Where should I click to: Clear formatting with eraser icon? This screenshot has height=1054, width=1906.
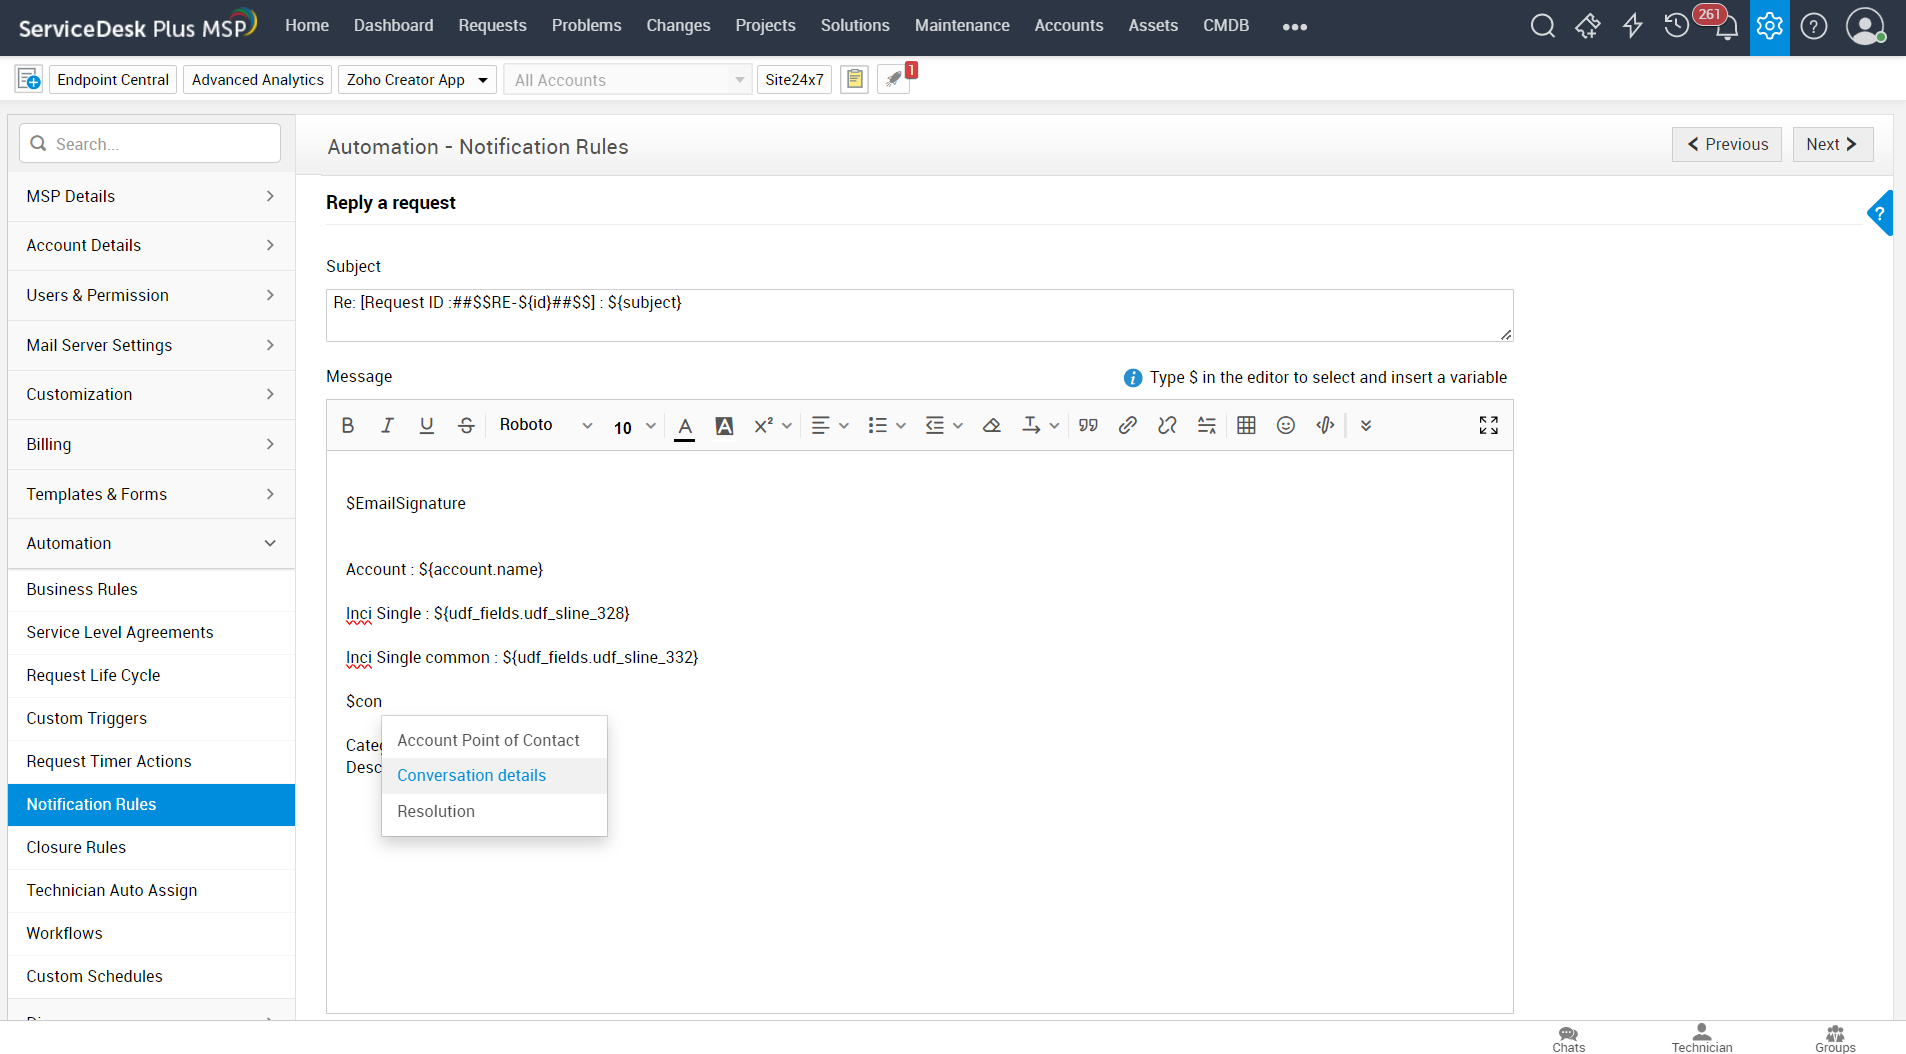992,426
